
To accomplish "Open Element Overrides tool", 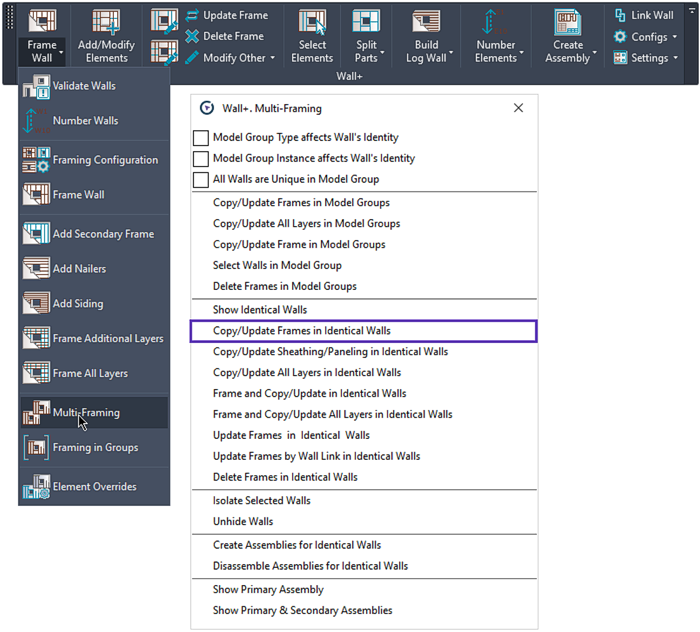I will click(36, 487).
